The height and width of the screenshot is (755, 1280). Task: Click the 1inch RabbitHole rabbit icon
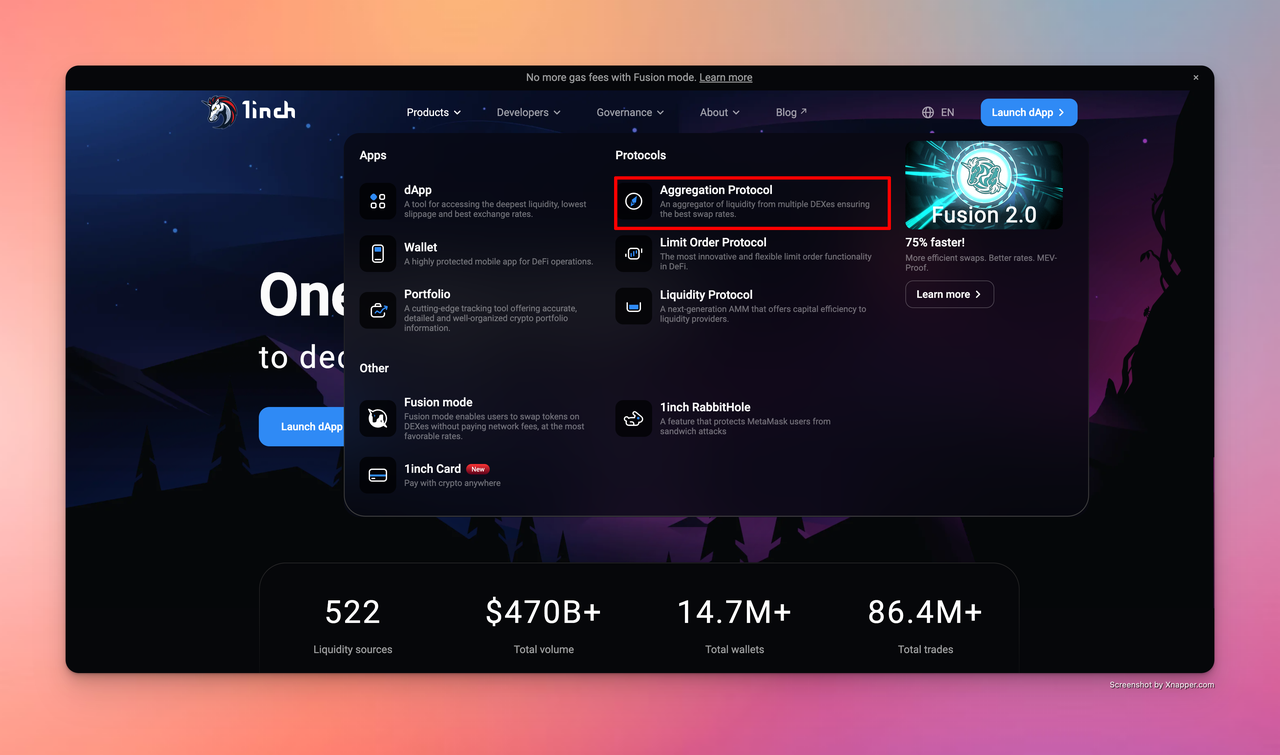634,419
